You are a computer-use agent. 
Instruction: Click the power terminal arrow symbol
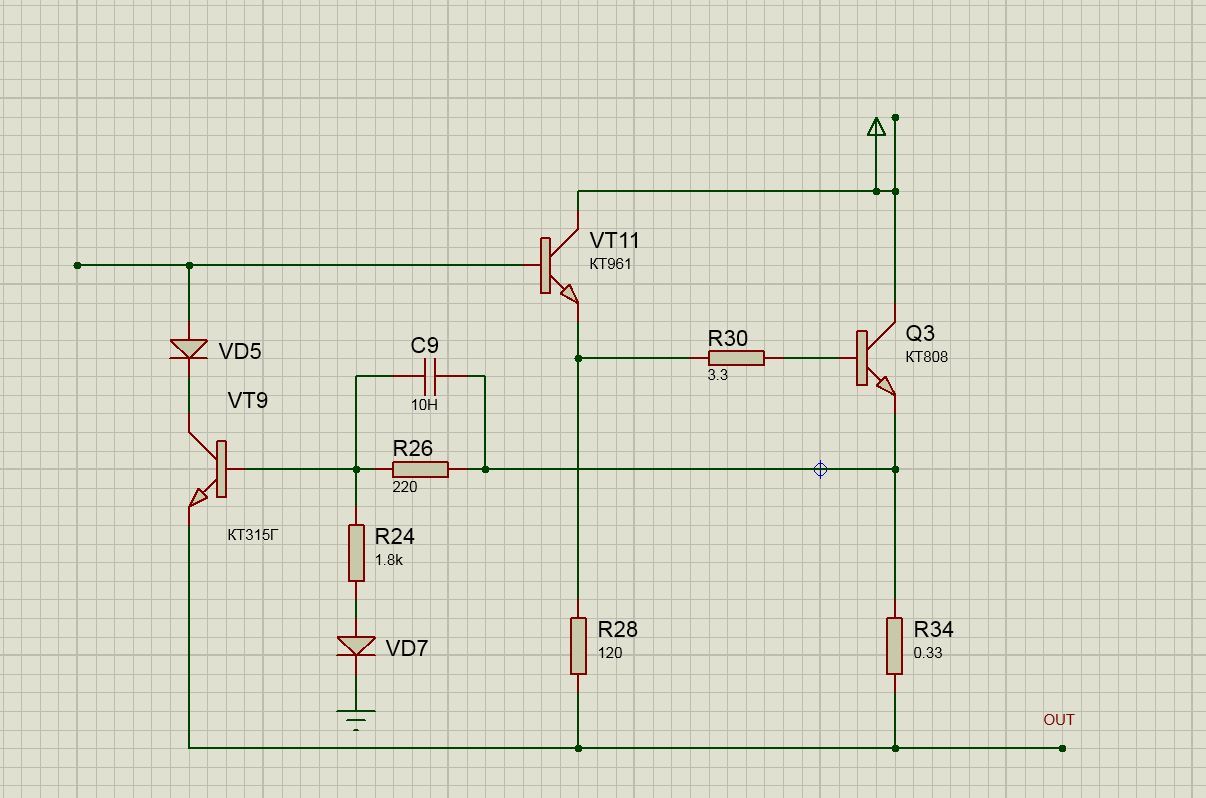(876, 127)
